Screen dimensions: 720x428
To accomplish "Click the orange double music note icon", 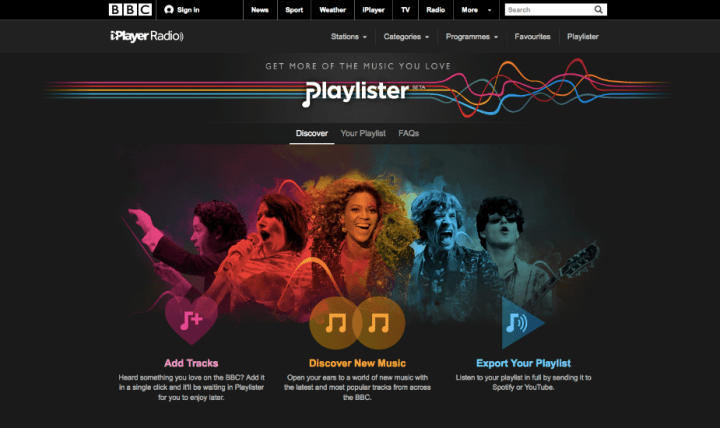I will coord(357,323).
